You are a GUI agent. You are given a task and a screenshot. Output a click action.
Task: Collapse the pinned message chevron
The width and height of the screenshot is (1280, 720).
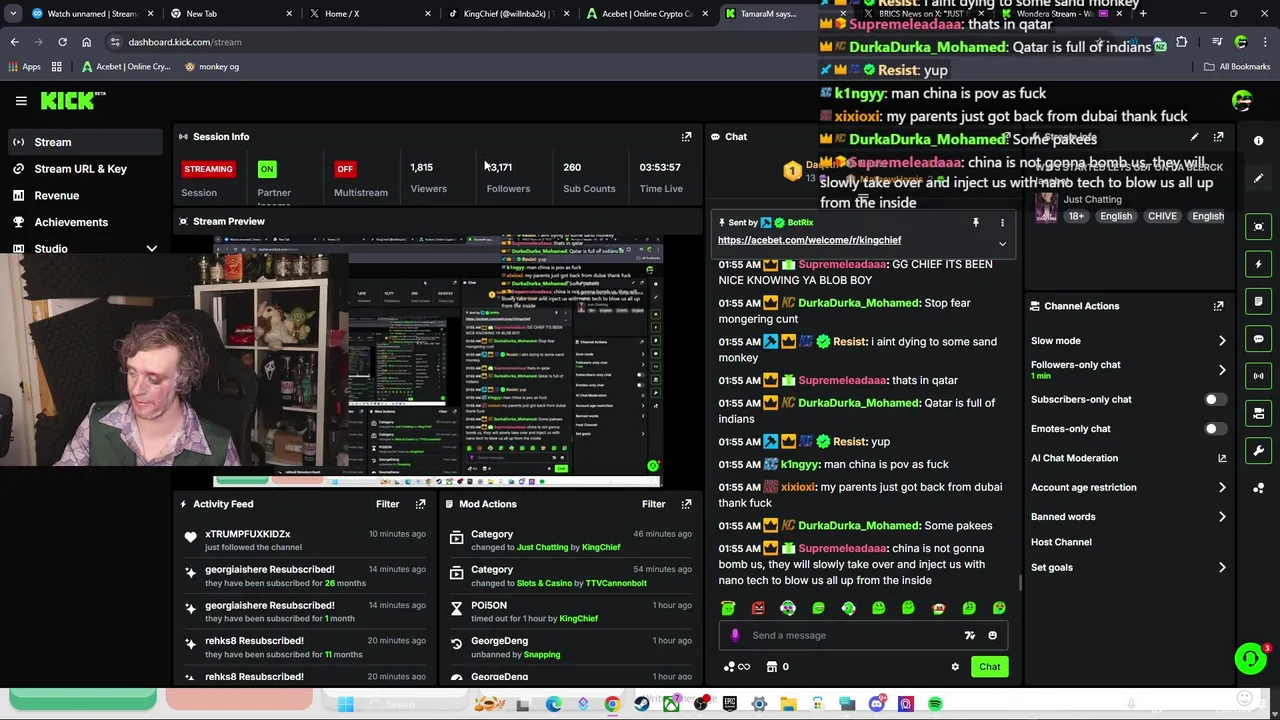[x=1002, y=243]
